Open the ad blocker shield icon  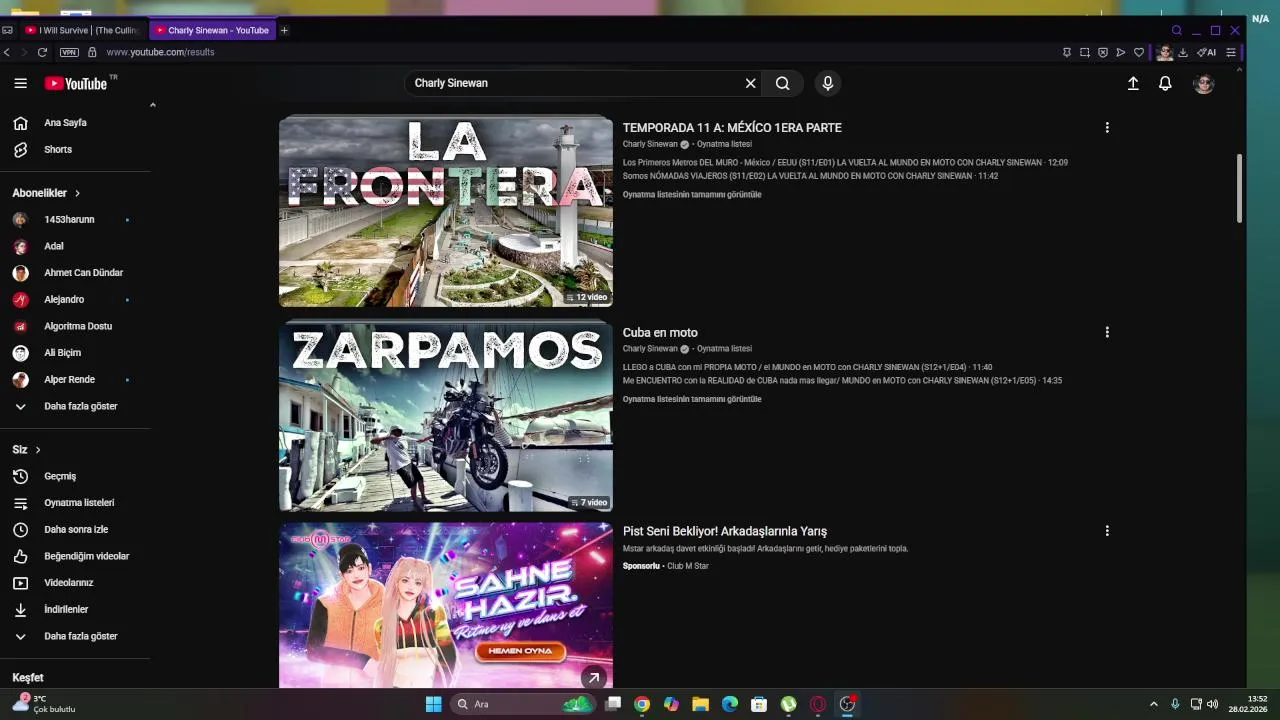(x=1103, y=52)
